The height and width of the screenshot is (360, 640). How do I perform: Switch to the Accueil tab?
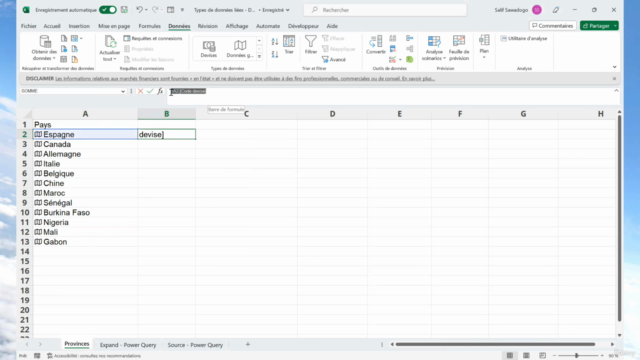(52, 26)
